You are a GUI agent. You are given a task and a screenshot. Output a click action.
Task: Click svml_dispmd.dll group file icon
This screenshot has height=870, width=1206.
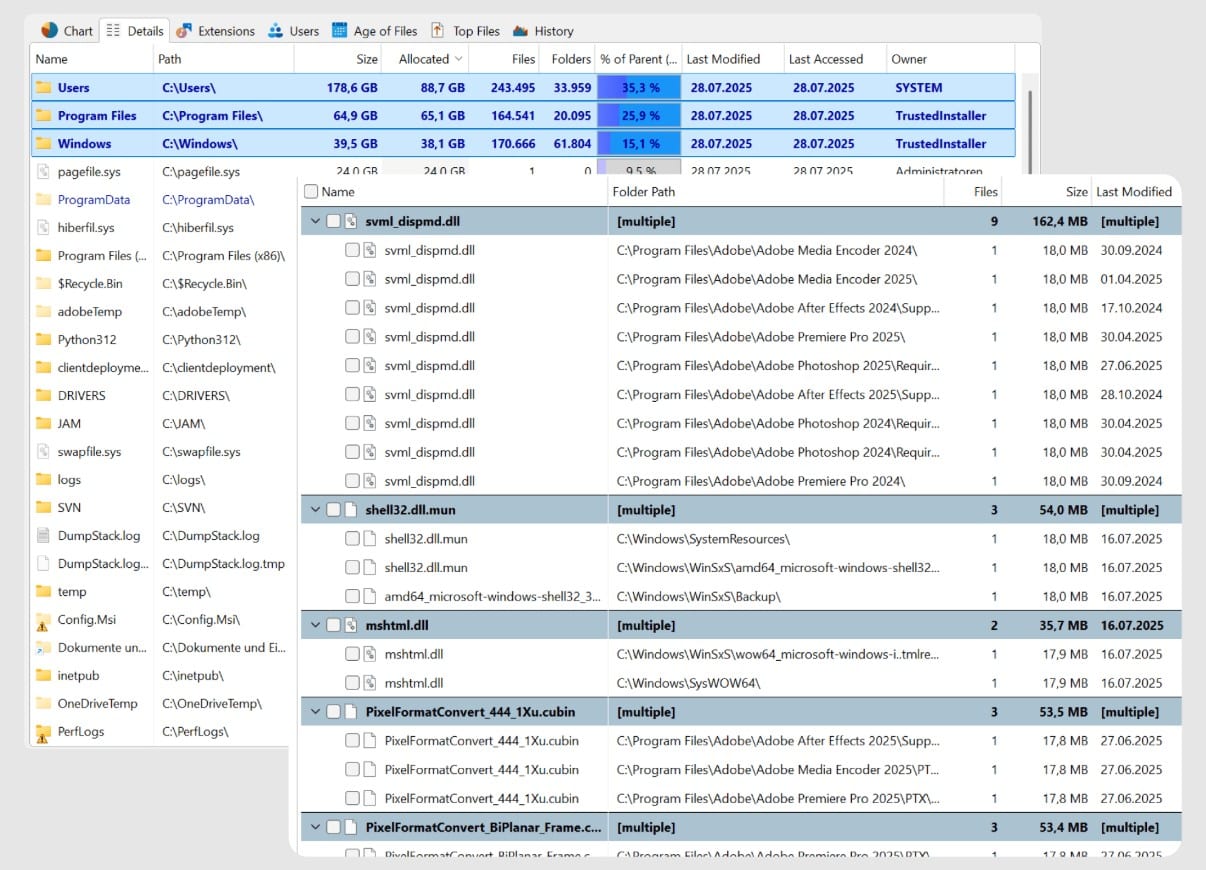[x=351, y=221]
